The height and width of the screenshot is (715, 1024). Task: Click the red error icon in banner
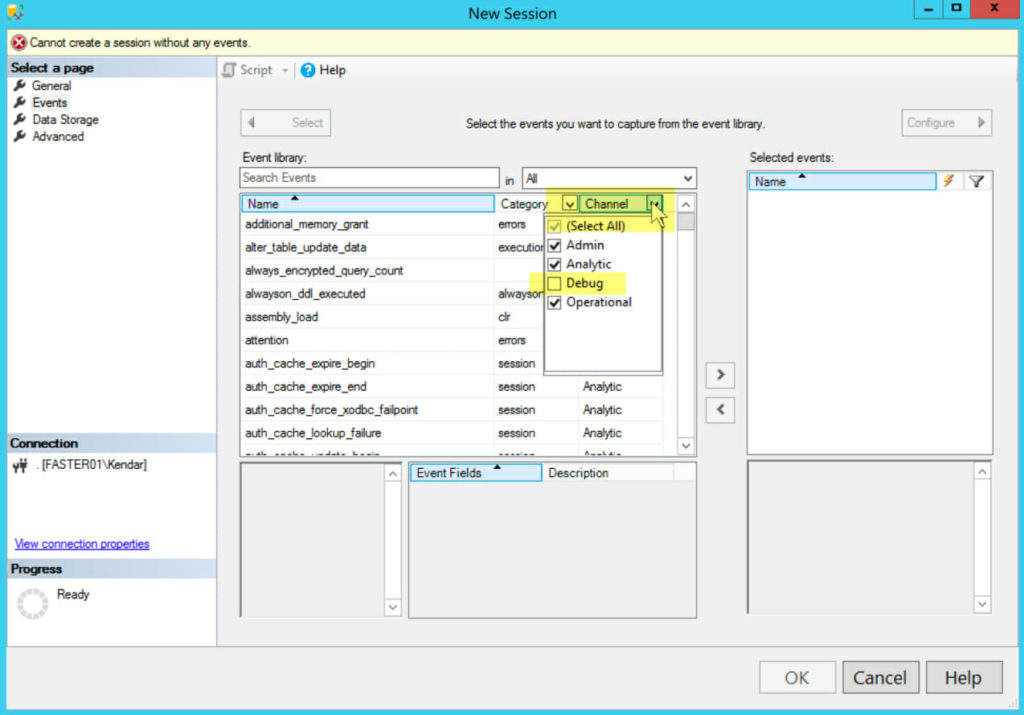[x=18, y=43]
